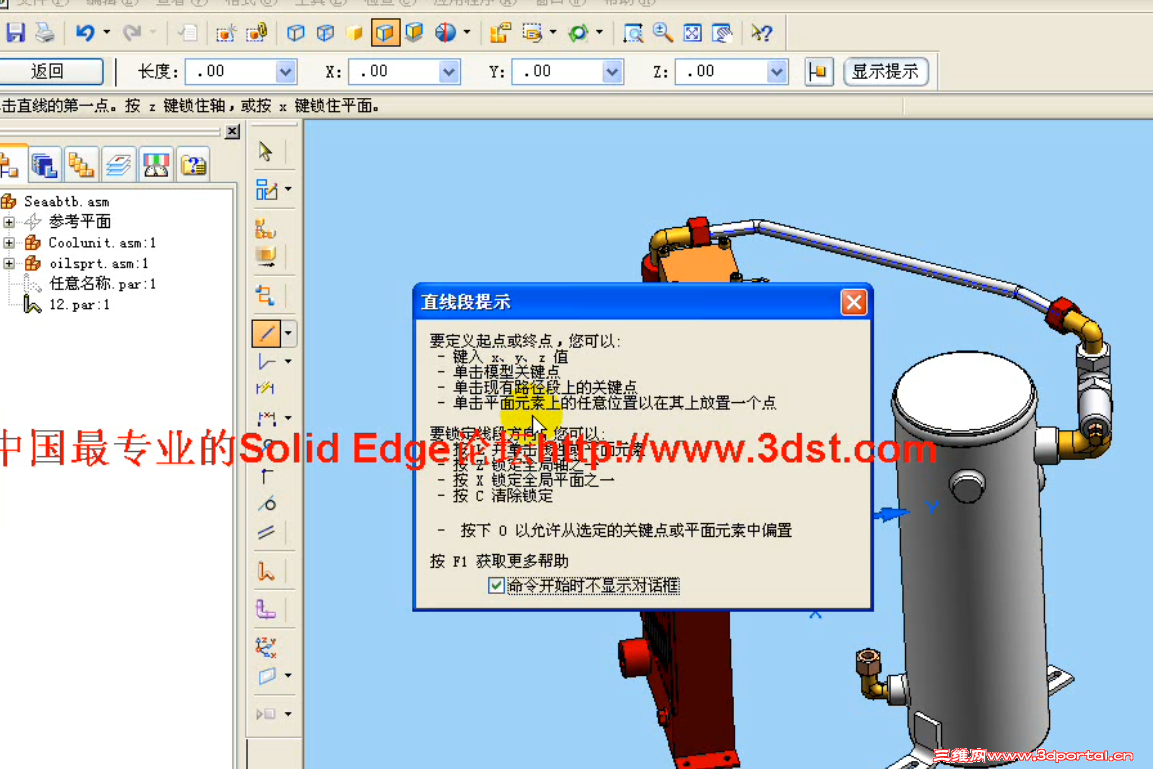
Task: Select Seaabtb.asm root node
Action: (66, 201)
